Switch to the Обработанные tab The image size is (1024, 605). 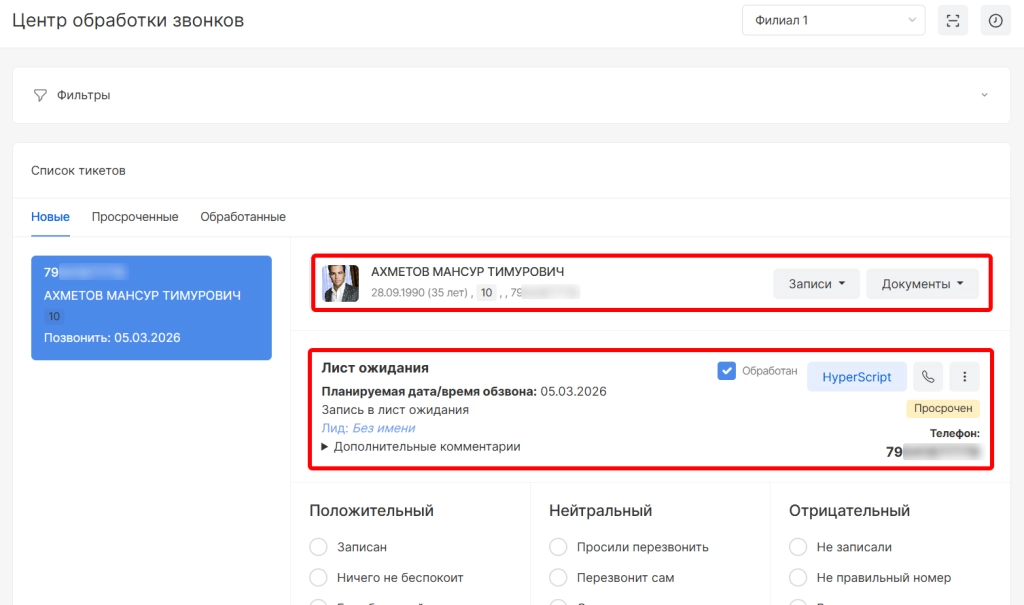point(243,217)
